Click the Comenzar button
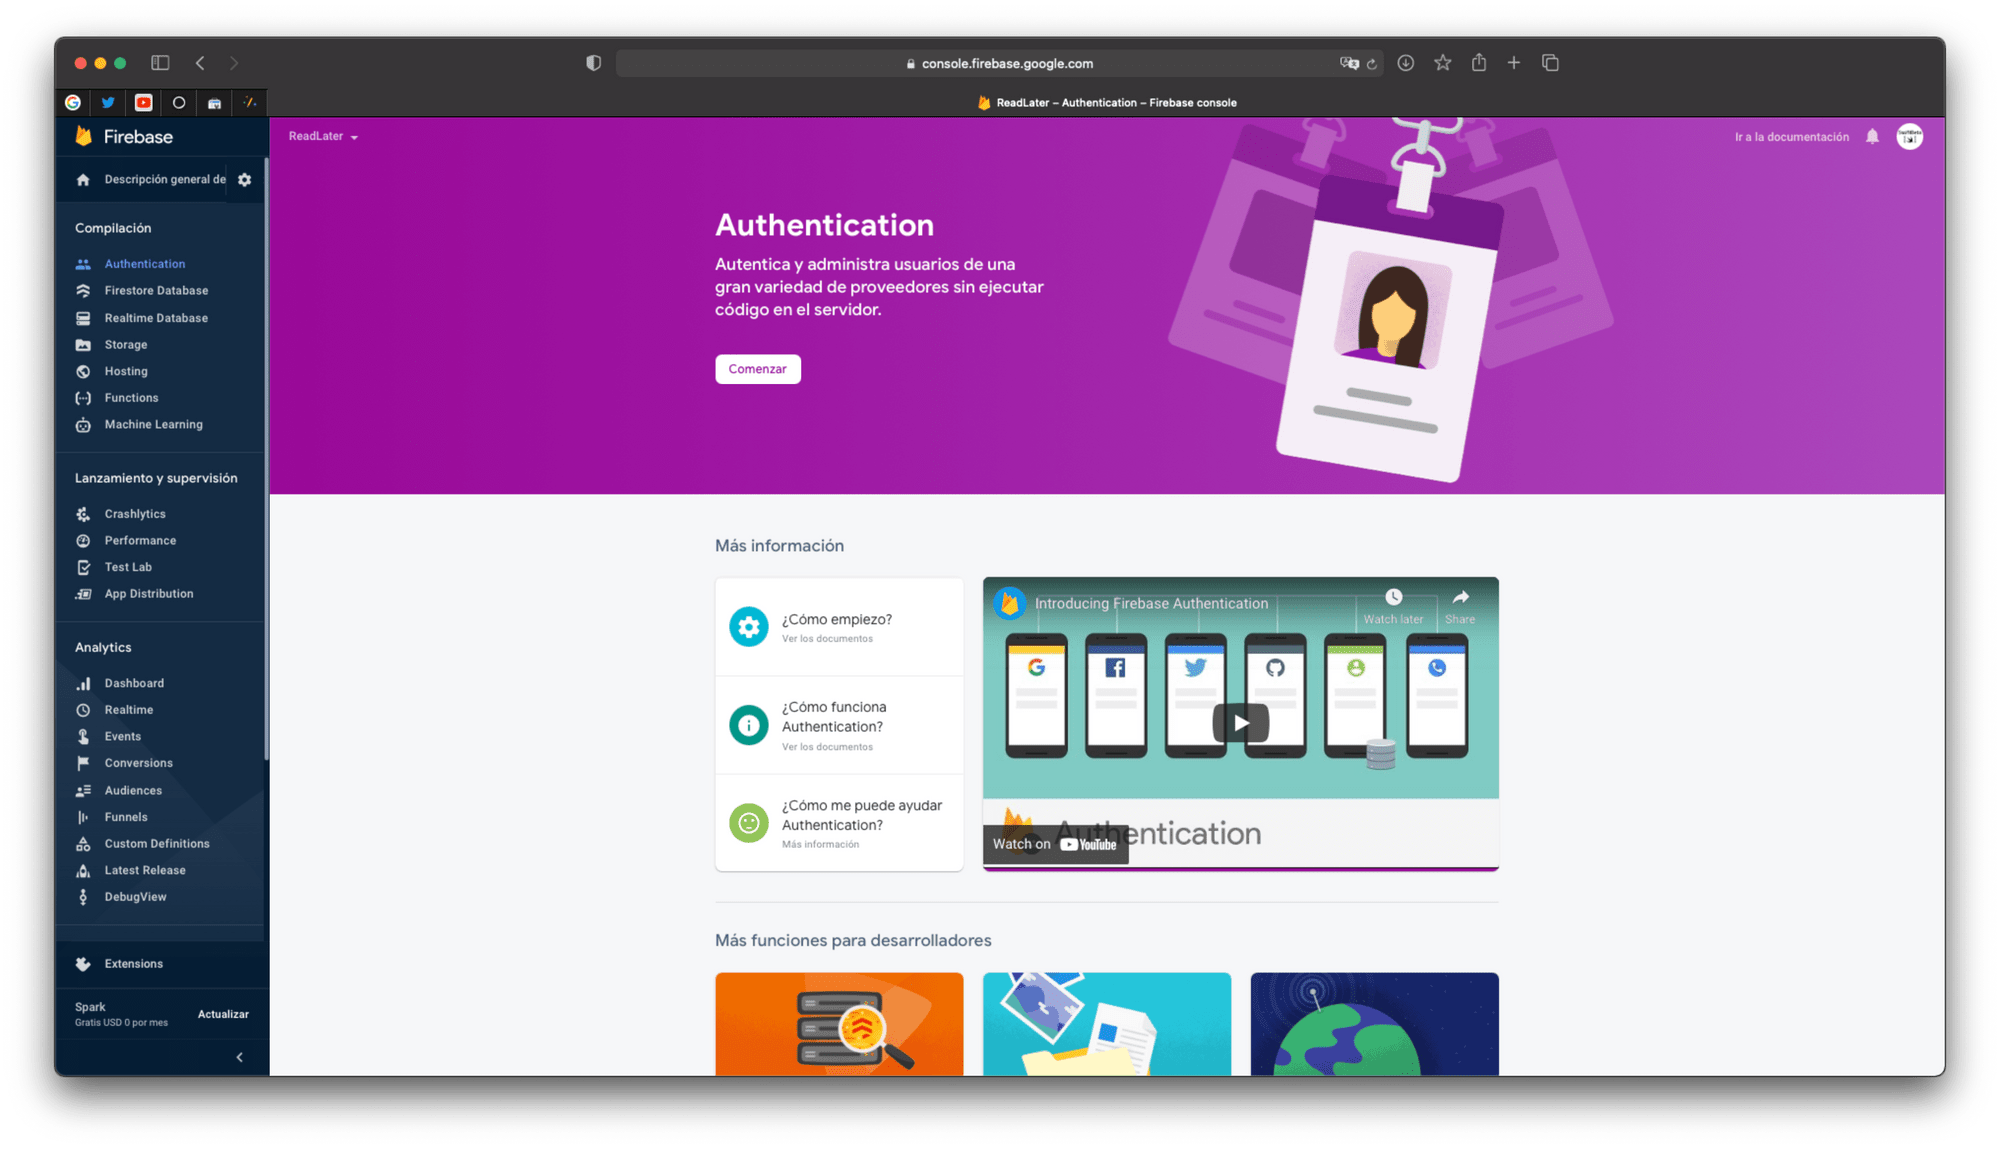 pyautogui.click(x=757, y=369)
